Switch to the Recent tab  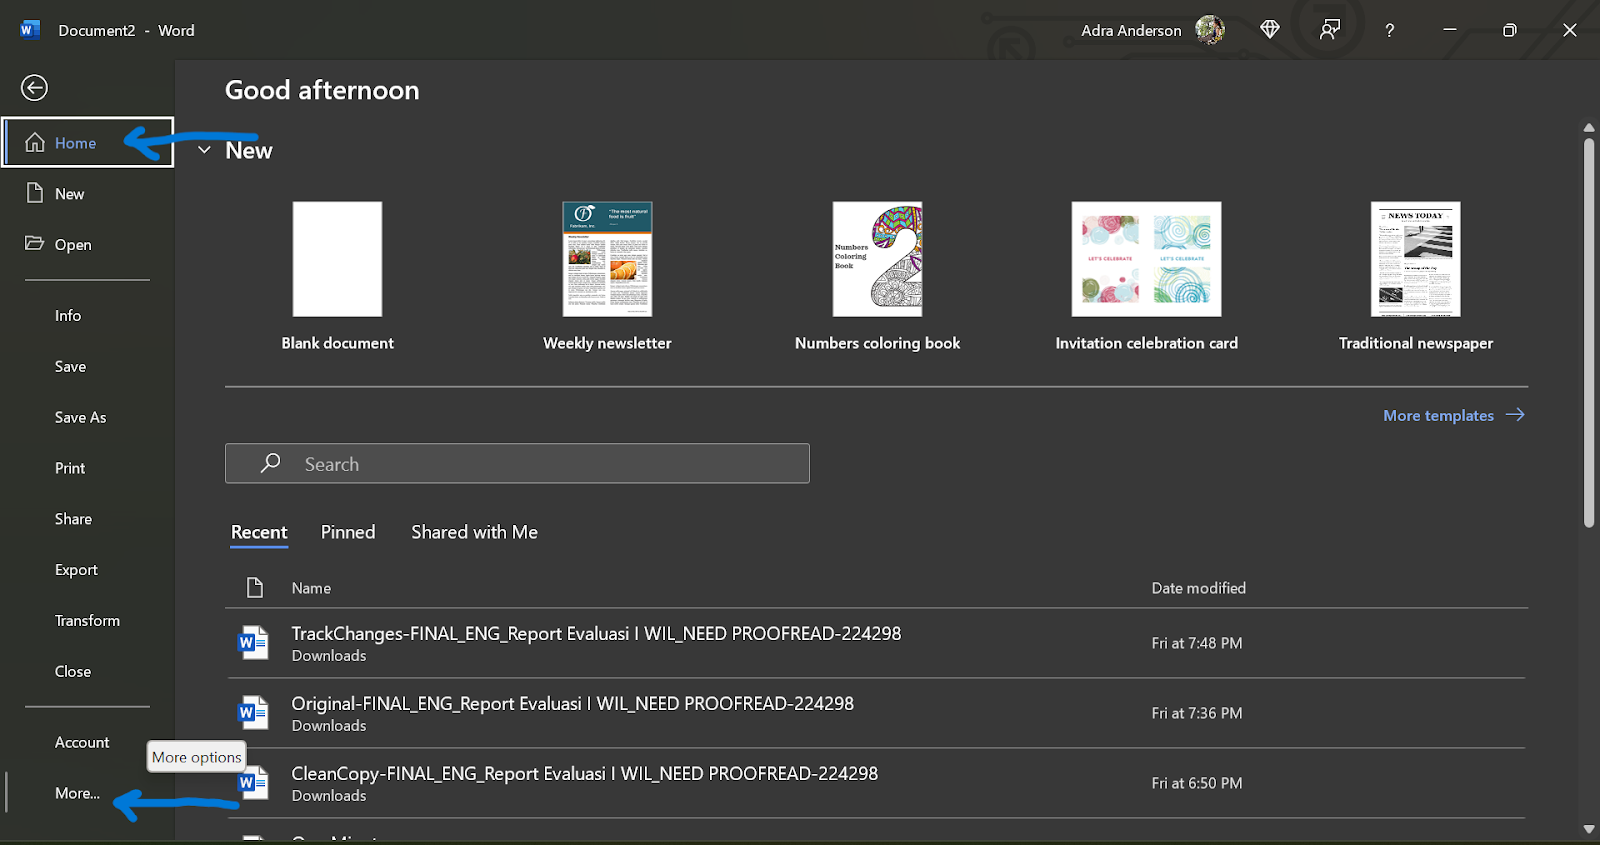point(259,532)
